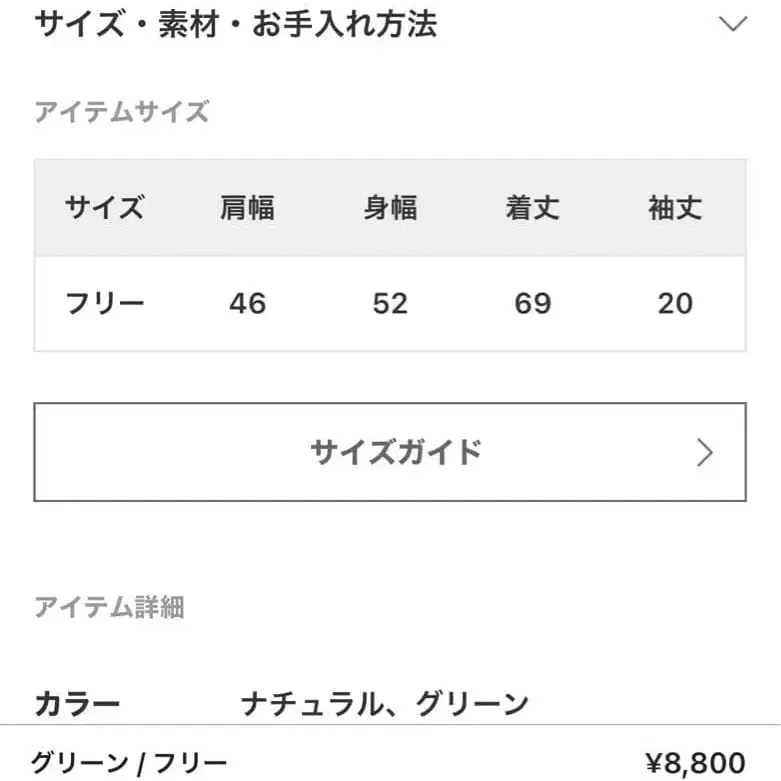Click the ナチュラル、グリーン color text
Screen dimensions: 781x781
[385, 704]
